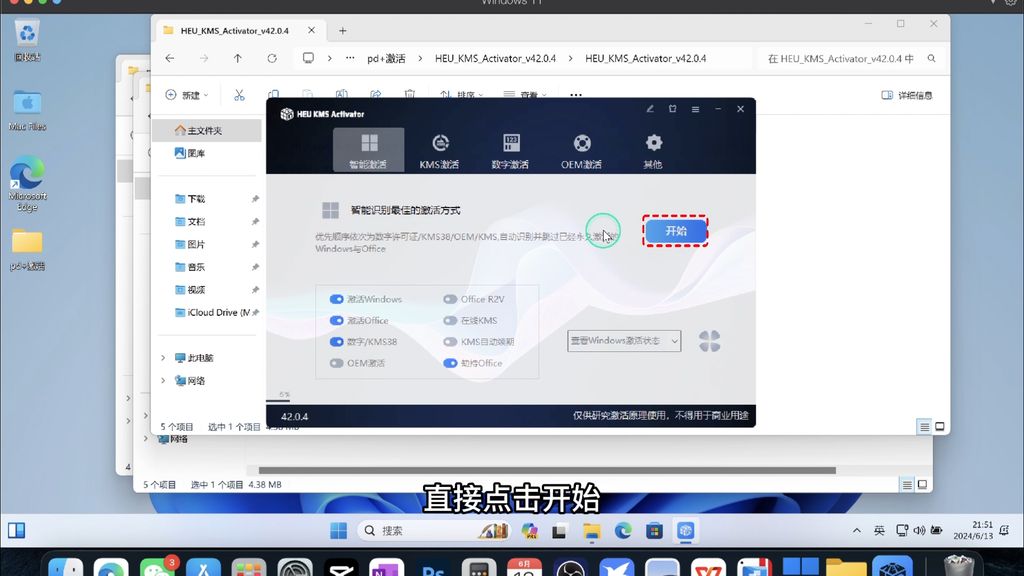Click the Explorer refresh icon
This screenshot has width=1024, height=576.
tap(272, 58)
